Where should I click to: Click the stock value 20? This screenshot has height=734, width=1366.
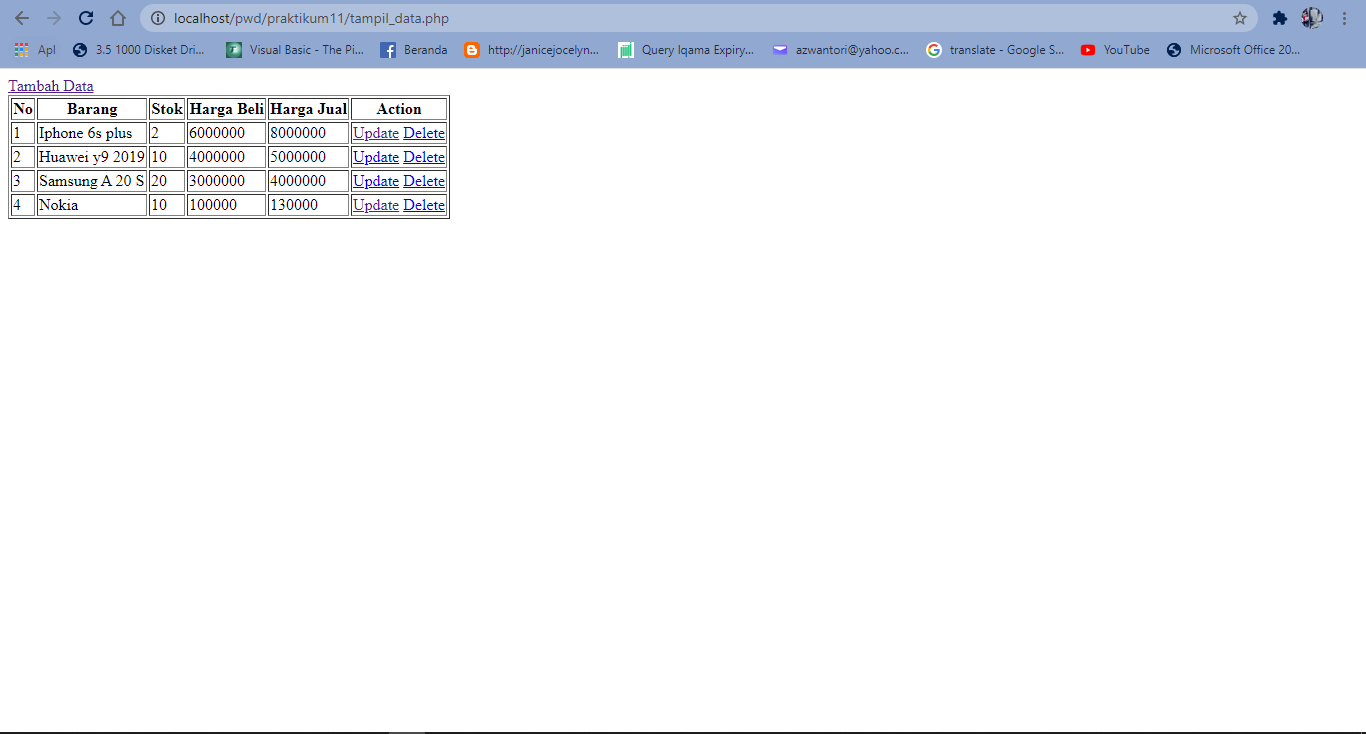159,181
